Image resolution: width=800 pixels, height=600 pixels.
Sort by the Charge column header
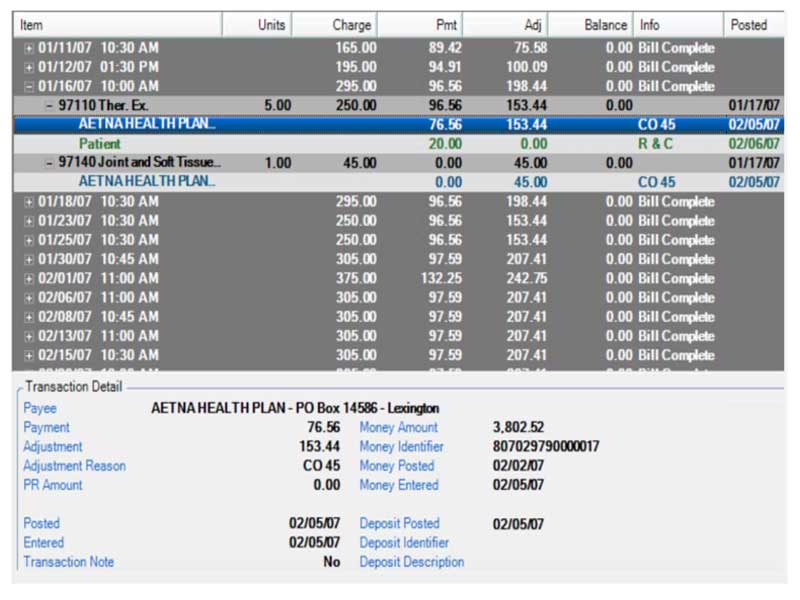(x=334, y=25)
